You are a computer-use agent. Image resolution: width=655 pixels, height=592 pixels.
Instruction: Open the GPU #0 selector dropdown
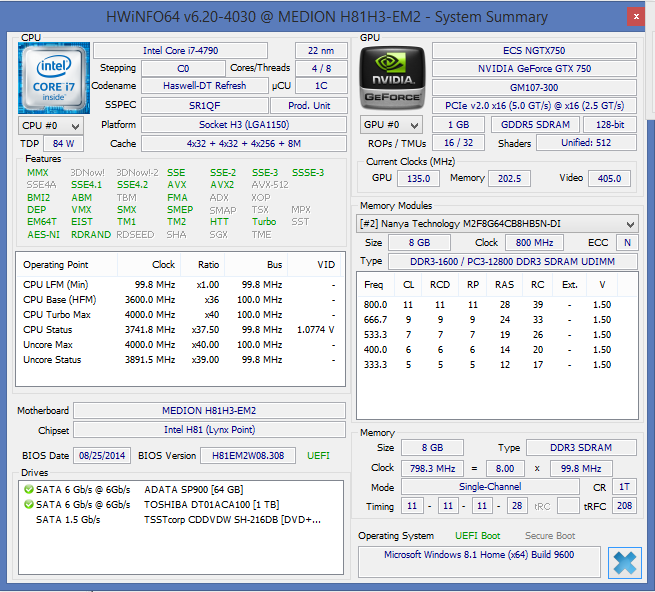pos(391,125)
